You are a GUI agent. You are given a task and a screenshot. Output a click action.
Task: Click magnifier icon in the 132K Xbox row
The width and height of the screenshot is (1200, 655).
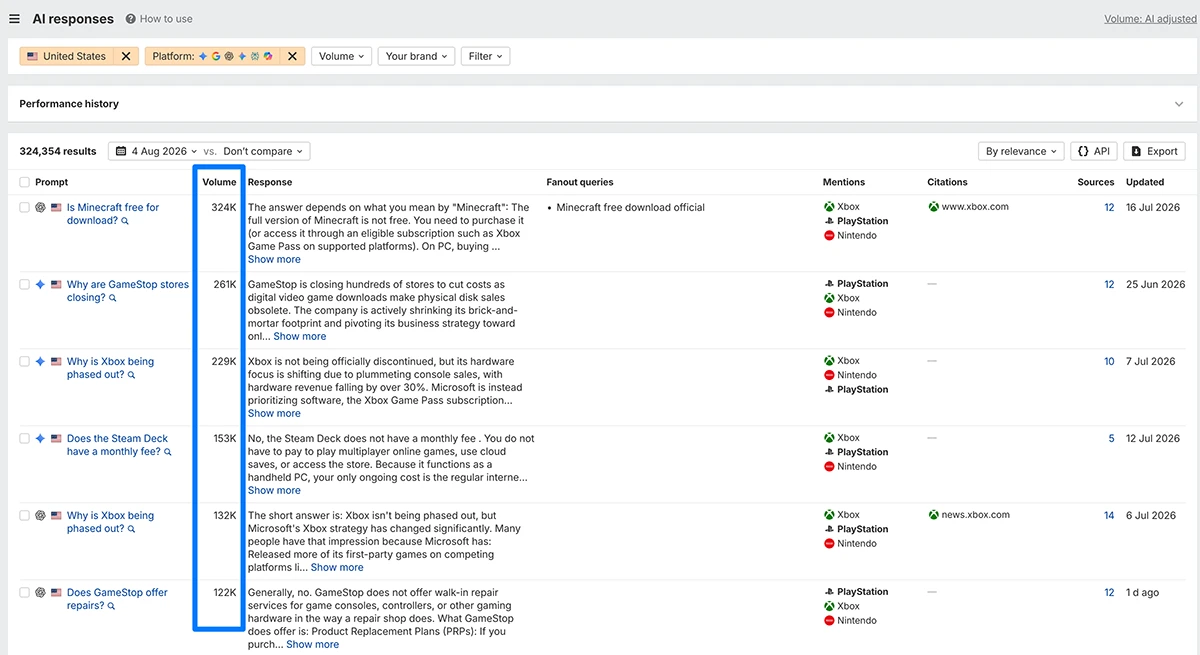(131, 529)
